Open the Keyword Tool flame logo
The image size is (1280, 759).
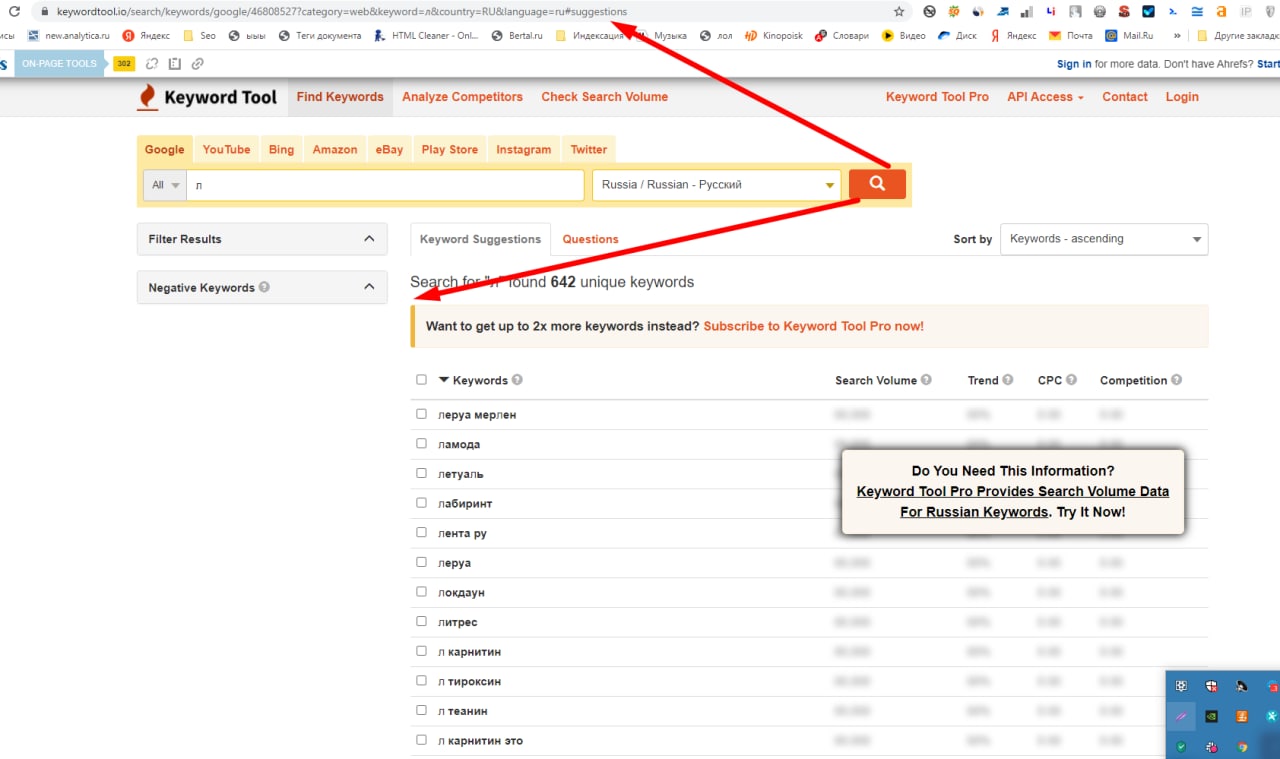click(147, 97)
